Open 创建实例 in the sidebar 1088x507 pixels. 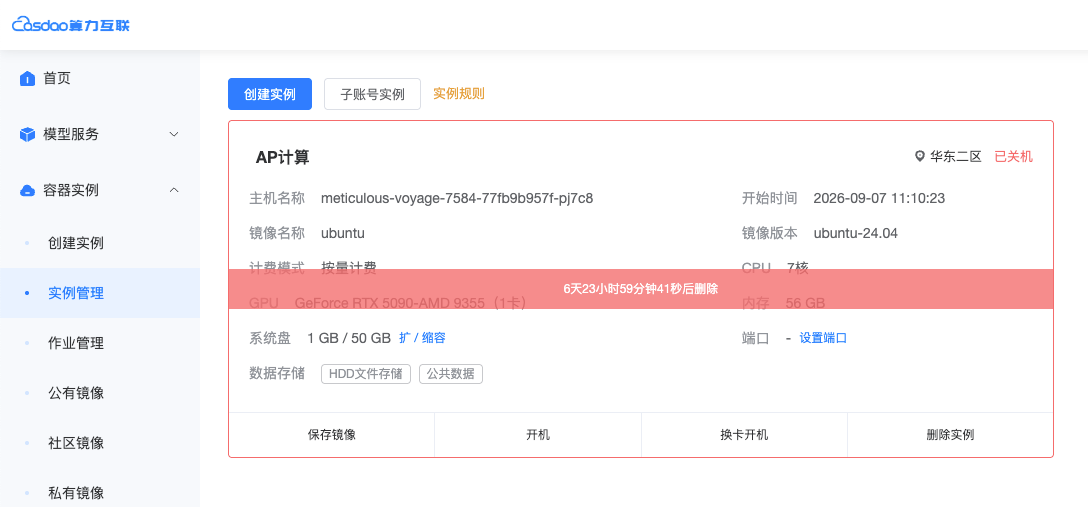(x=76, y=243)
